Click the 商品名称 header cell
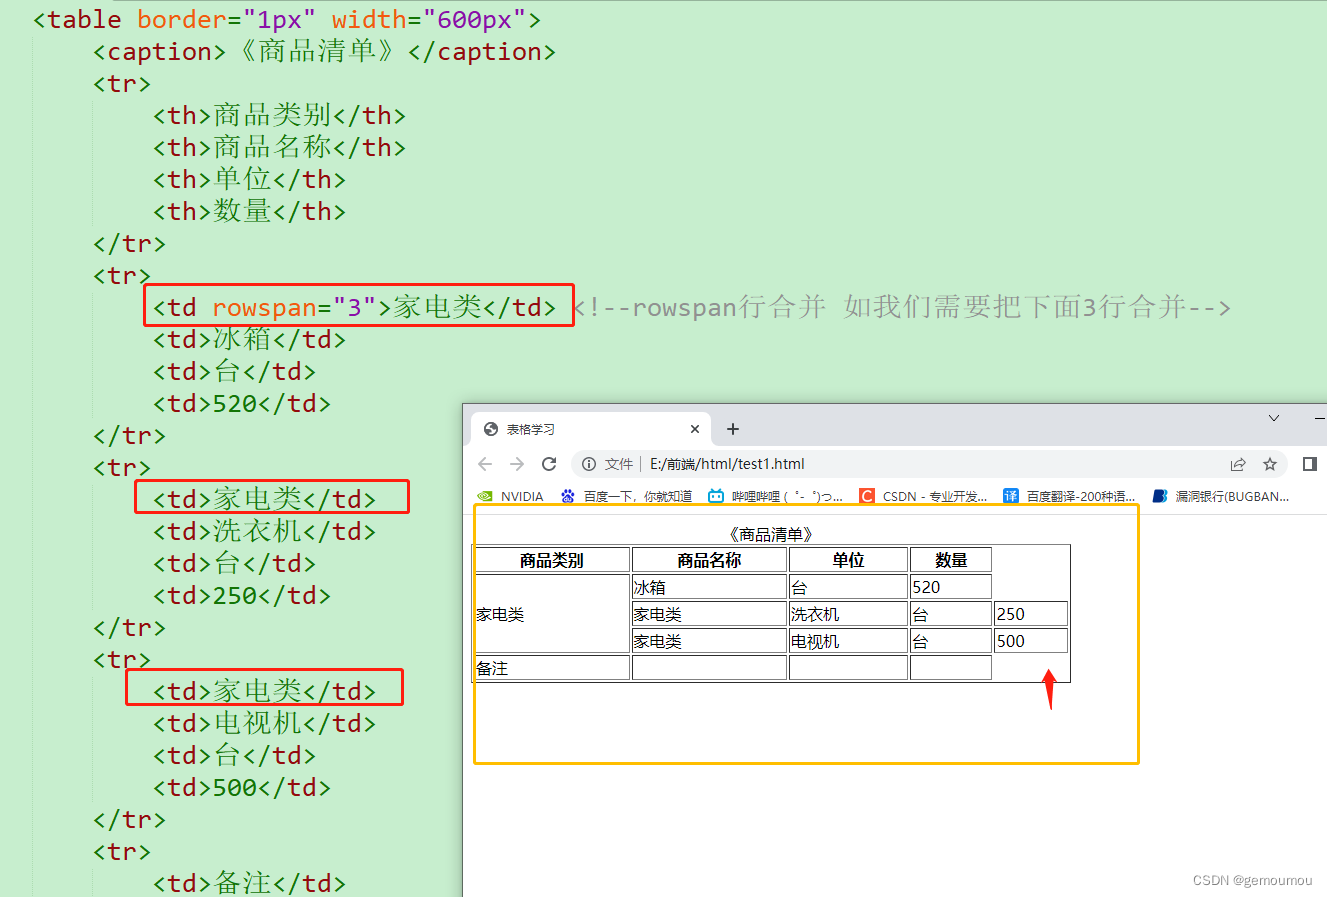The image size is (1327, 897). (x=709, y=560)
